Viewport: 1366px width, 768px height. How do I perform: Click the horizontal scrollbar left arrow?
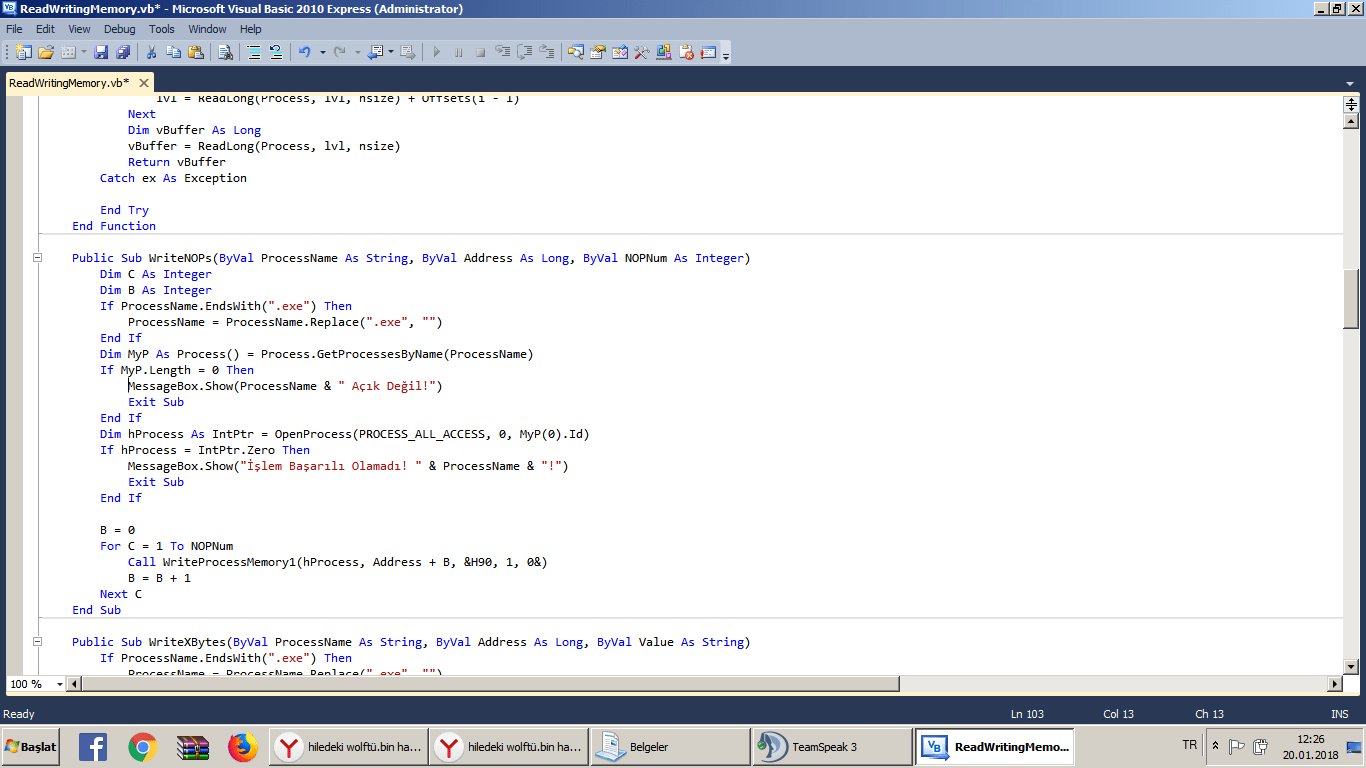click(75, 684)
